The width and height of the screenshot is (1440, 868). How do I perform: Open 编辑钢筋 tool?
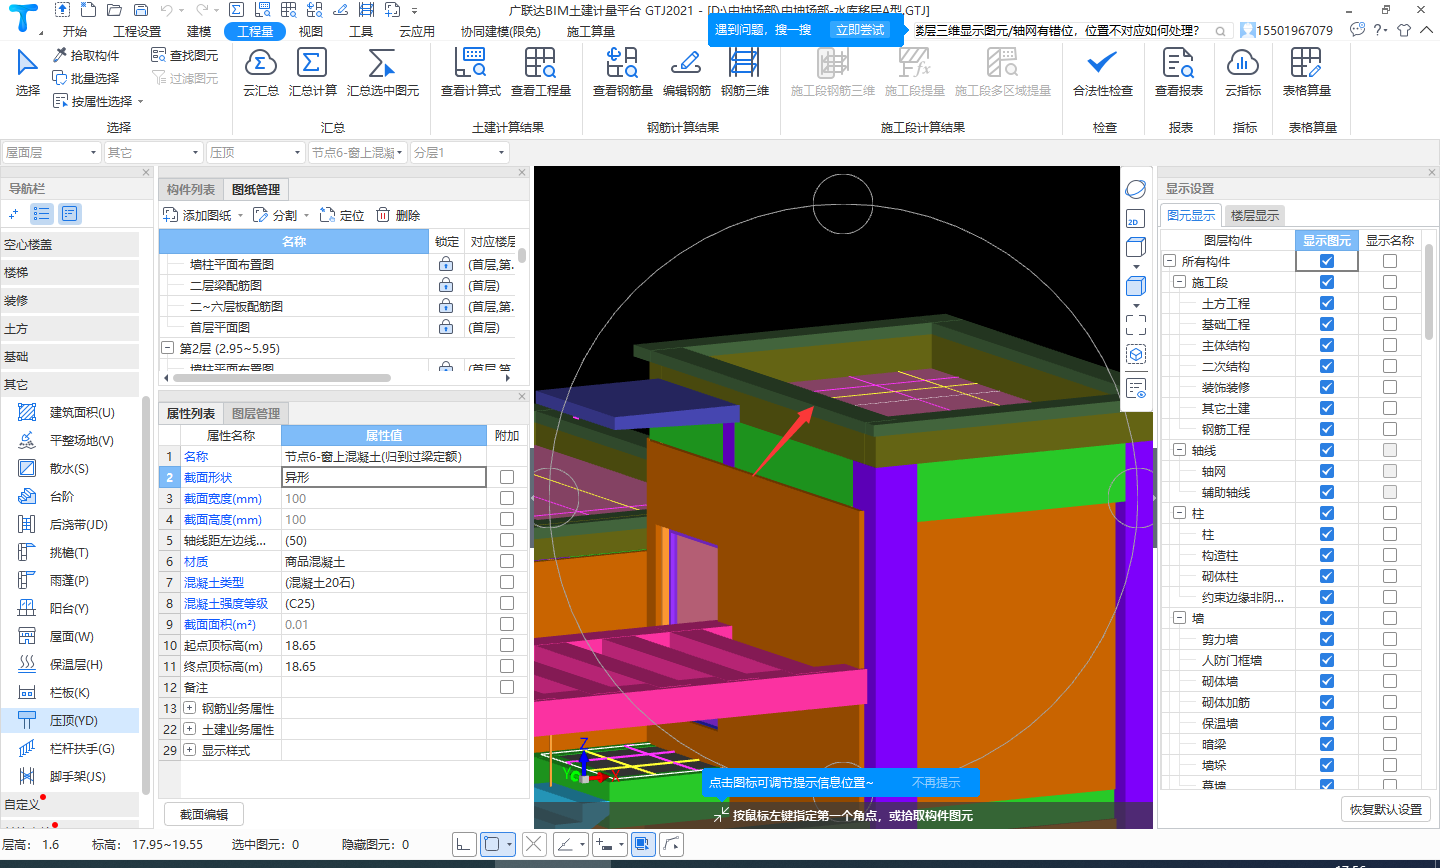(686, 72)
